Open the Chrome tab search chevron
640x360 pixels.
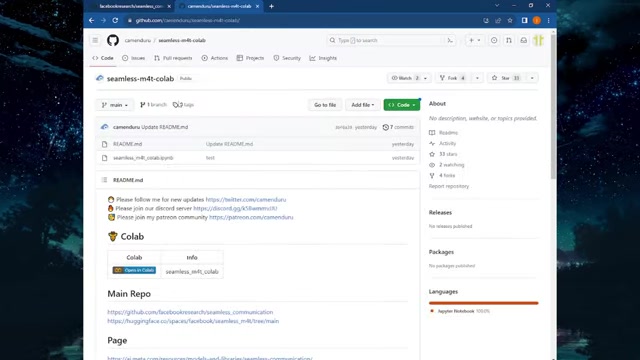point(497,6)
